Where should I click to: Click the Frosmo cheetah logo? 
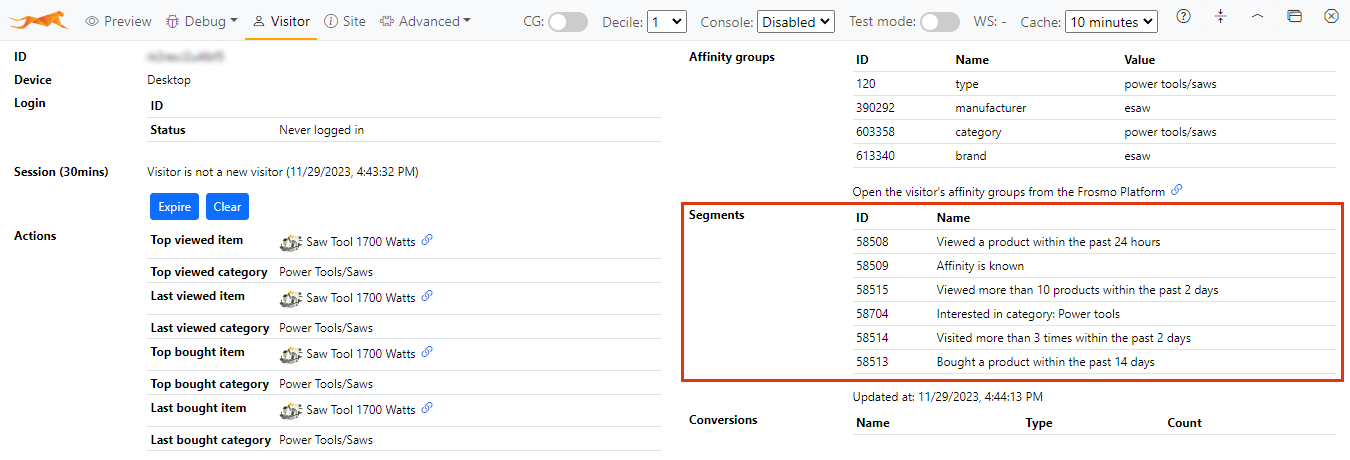[40, 20]
